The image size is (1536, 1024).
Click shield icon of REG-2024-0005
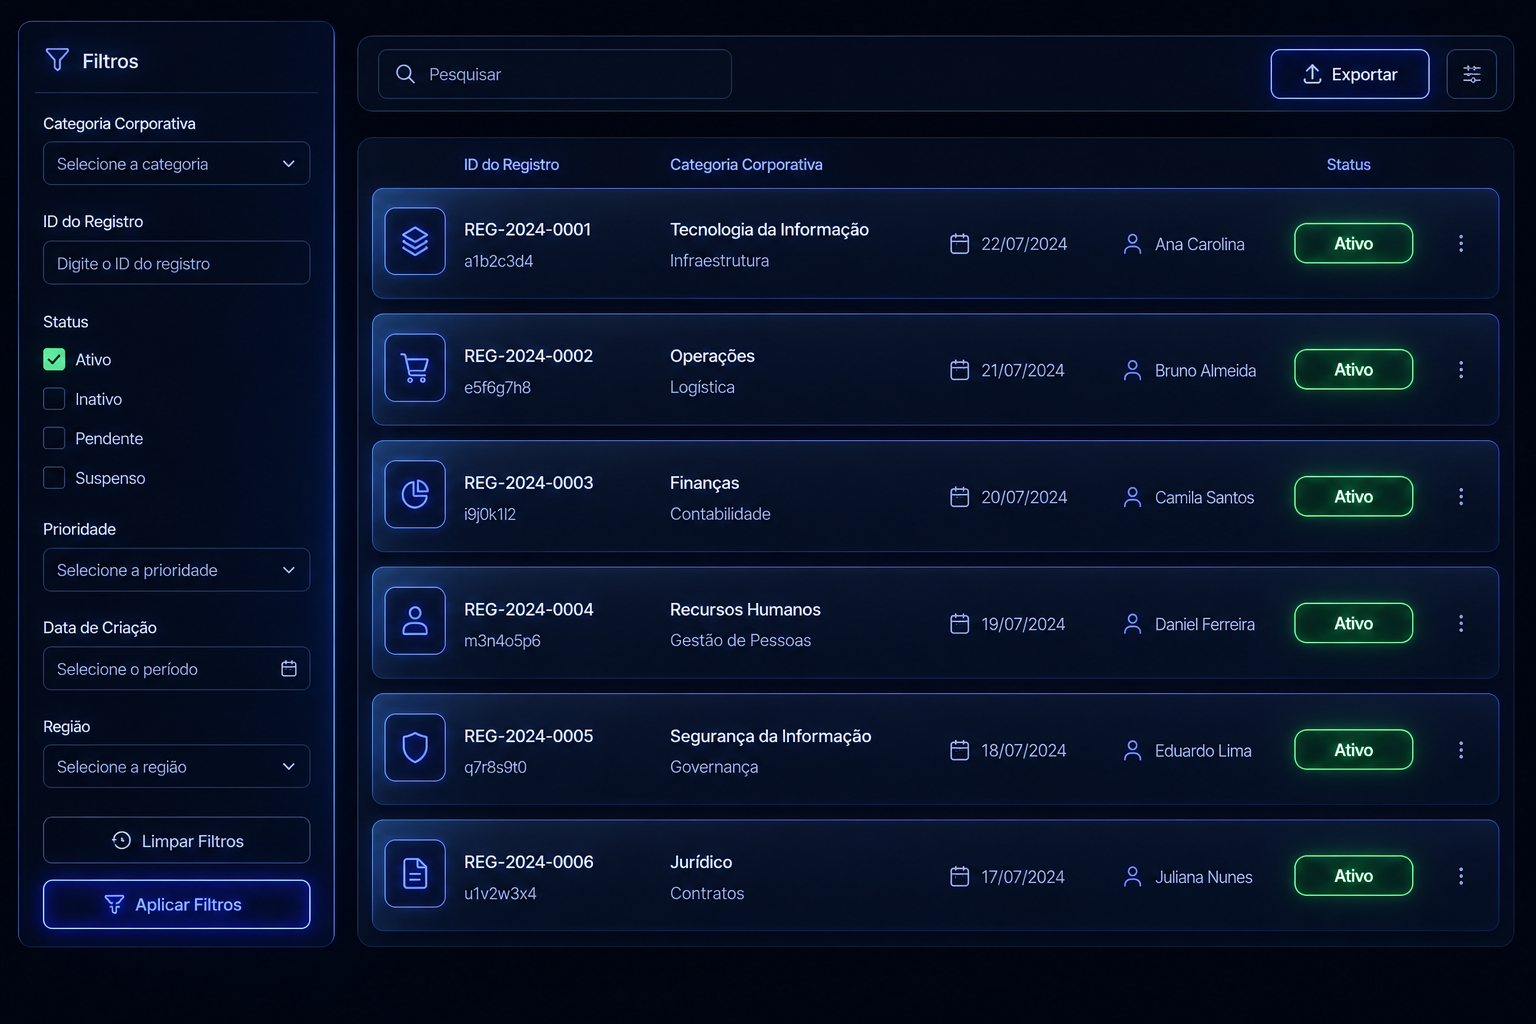(415, 747)
